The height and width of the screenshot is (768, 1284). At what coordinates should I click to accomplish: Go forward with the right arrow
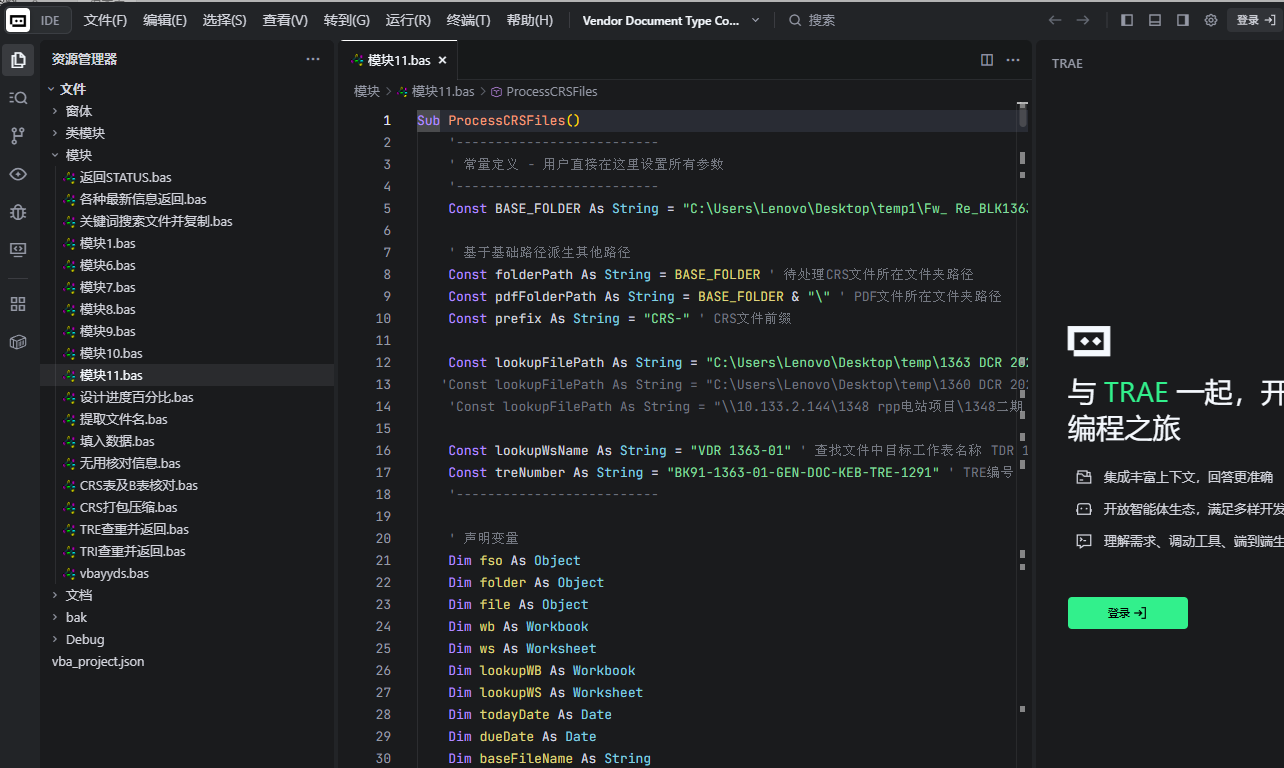point(1083,20)
